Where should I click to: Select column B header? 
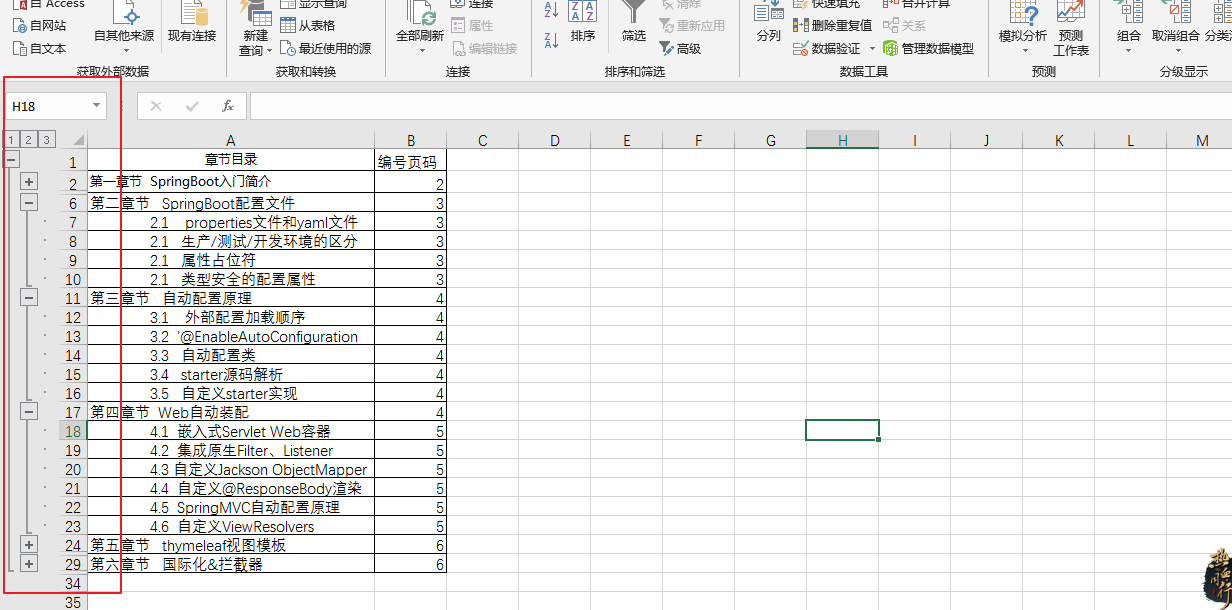click(x=411, y=140)
